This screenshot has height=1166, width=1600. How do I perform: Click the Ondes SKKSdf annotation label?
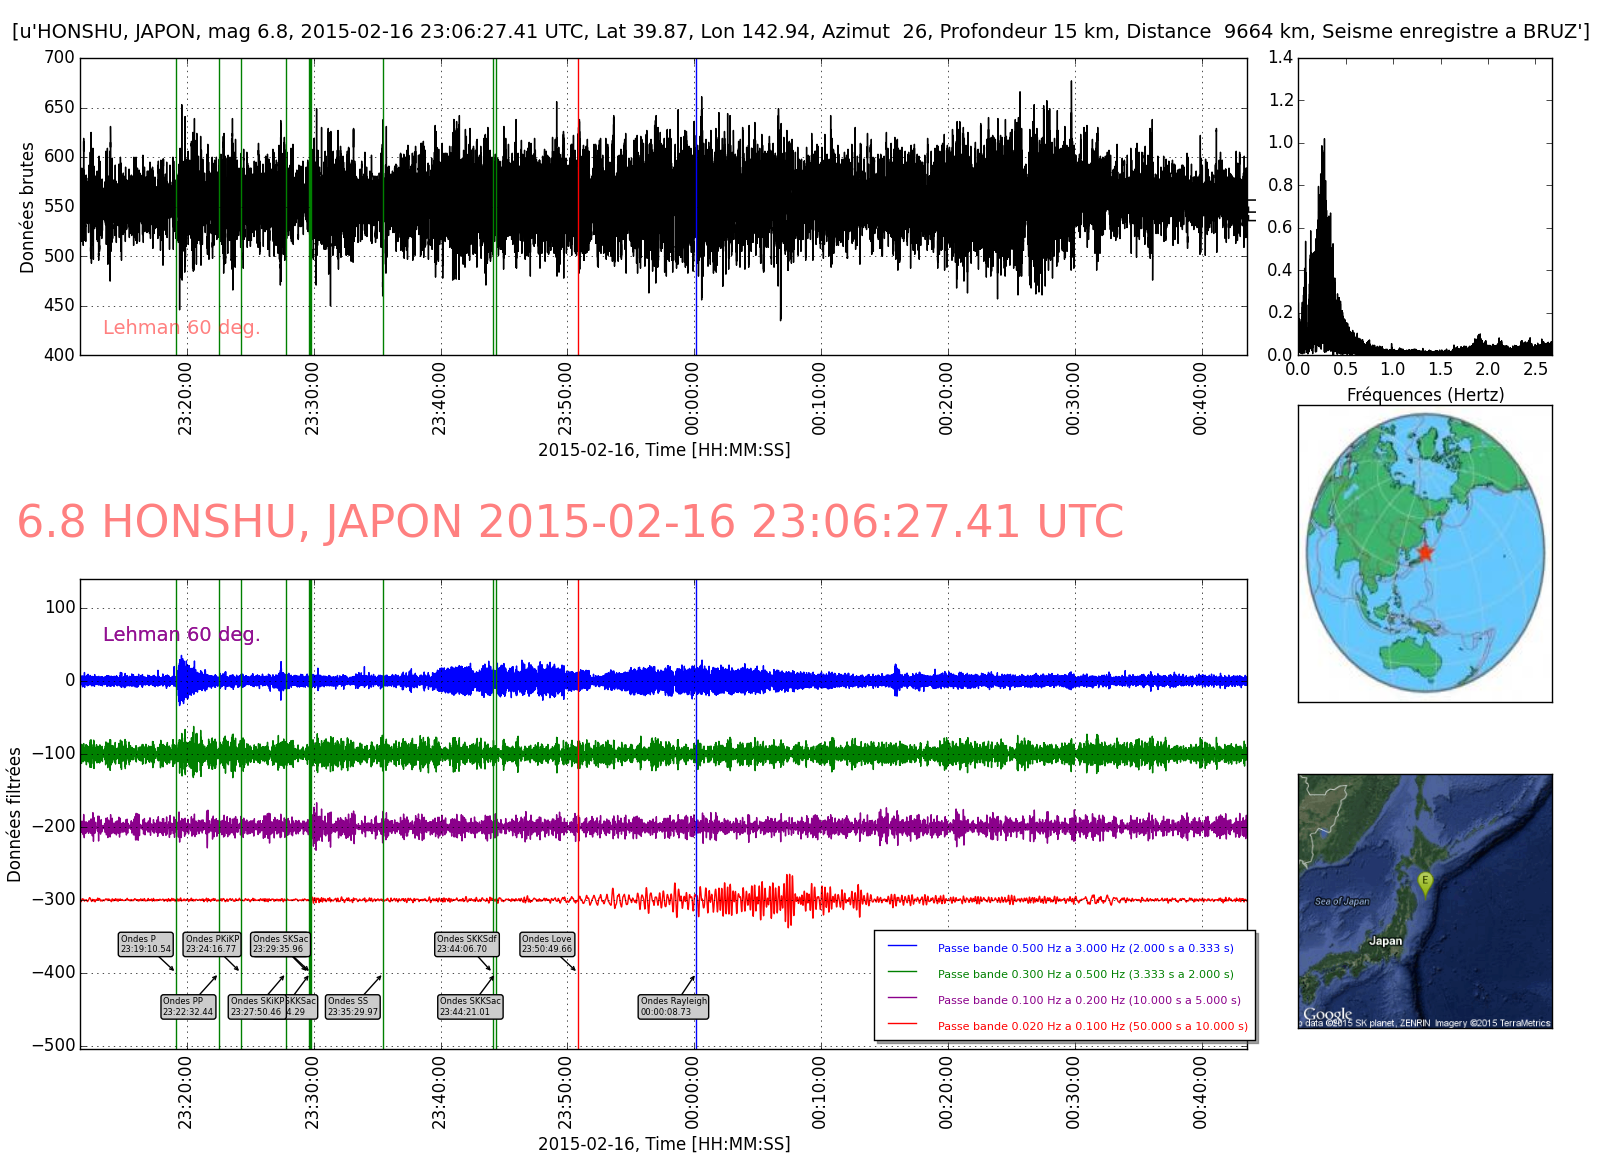click(466, 944)
